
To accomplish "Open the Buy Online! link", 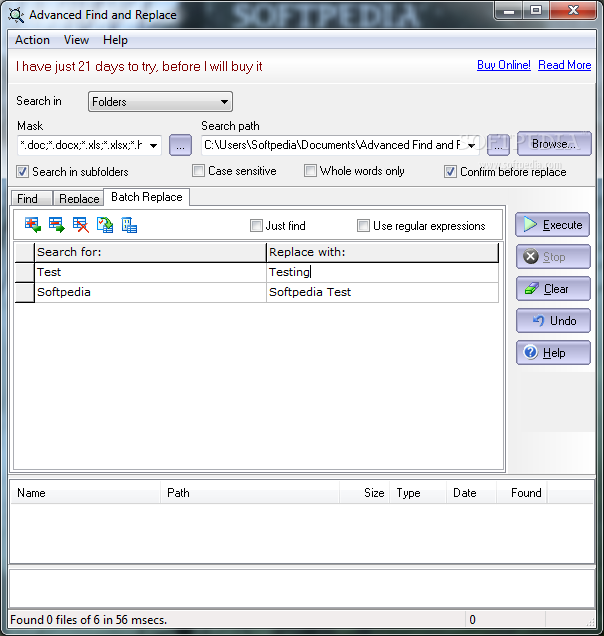I will click(x=503, y=65).
